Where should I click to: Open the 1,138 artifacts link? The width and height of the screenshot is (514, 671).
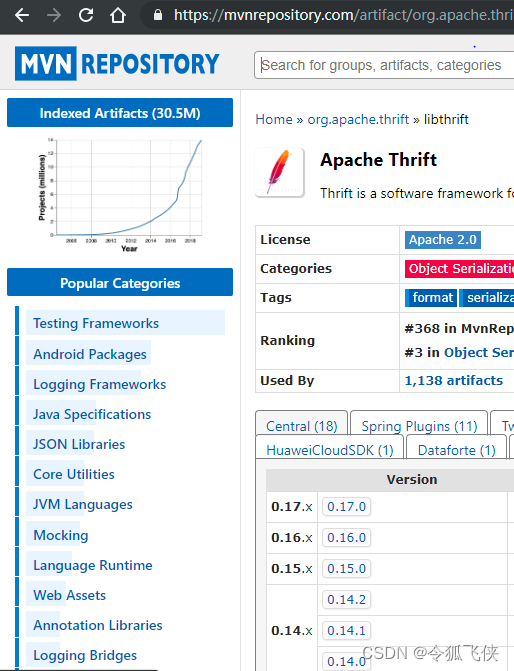pyautogui.click(x=454, y=380)
